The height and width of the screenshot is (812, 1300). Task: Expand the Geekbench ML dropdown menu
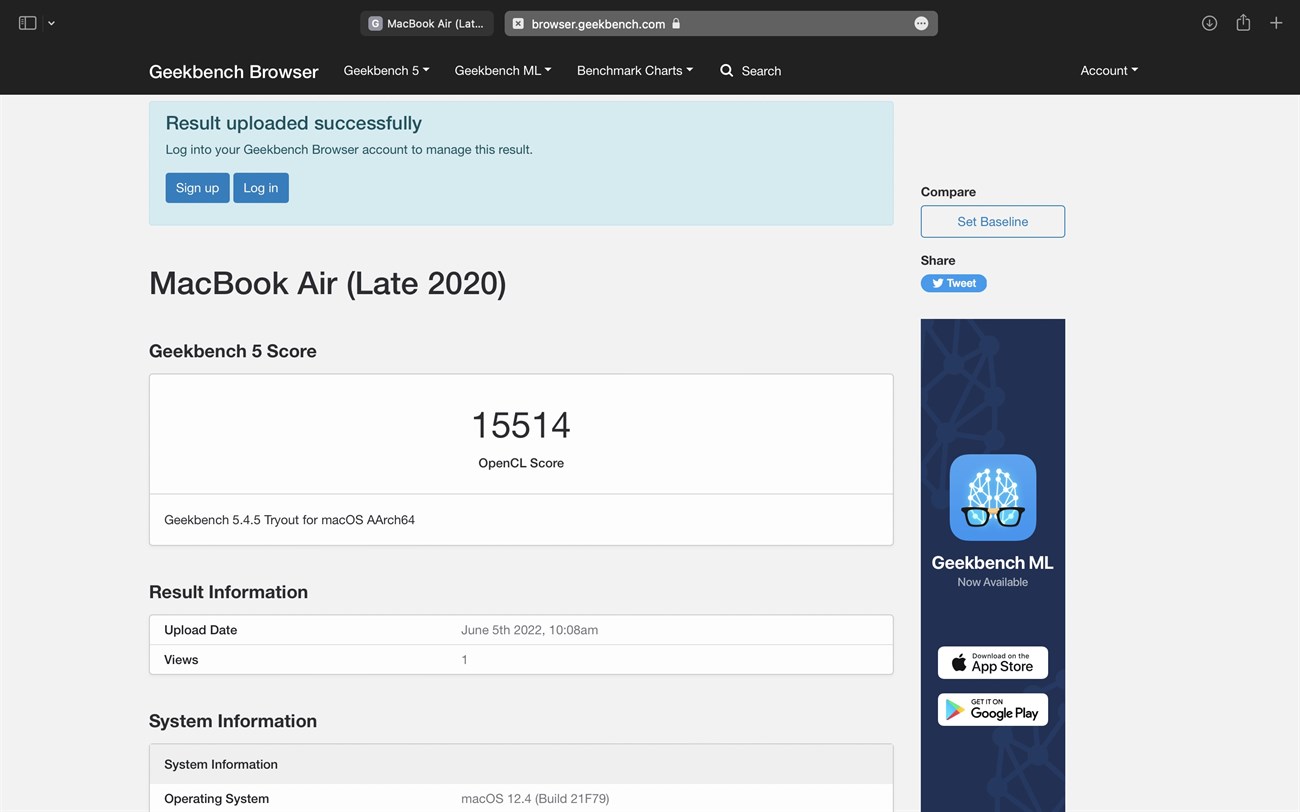click(503, 70)
